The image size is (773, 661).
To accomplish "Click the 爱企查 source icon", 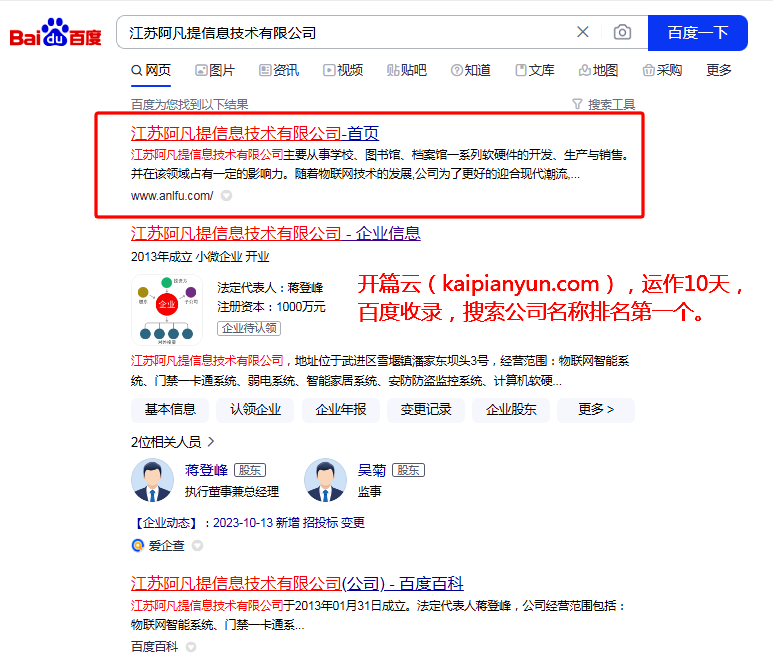I will tap(138, 546).
